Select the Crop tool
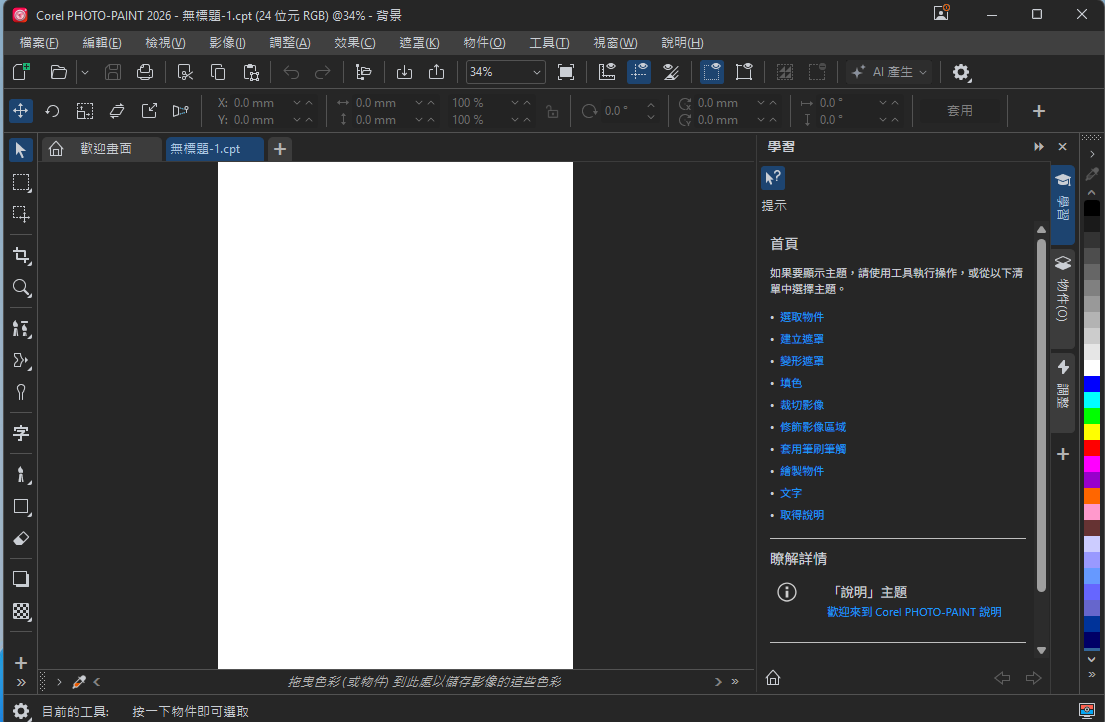The height and width of the screenshot is (722, 1105). 21,256
